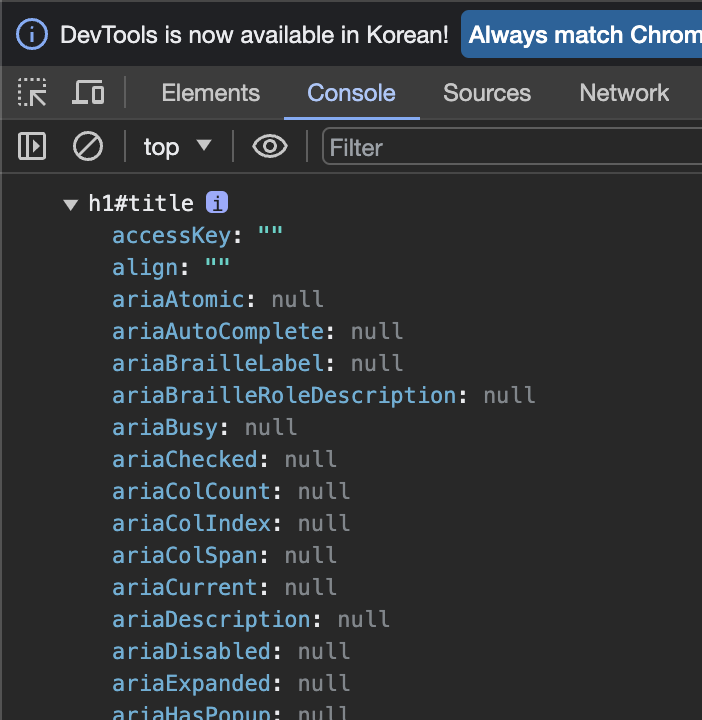Viewport: 702px width, 720px height.
Task: Select the align property row
Action: [x=171, y=267]
